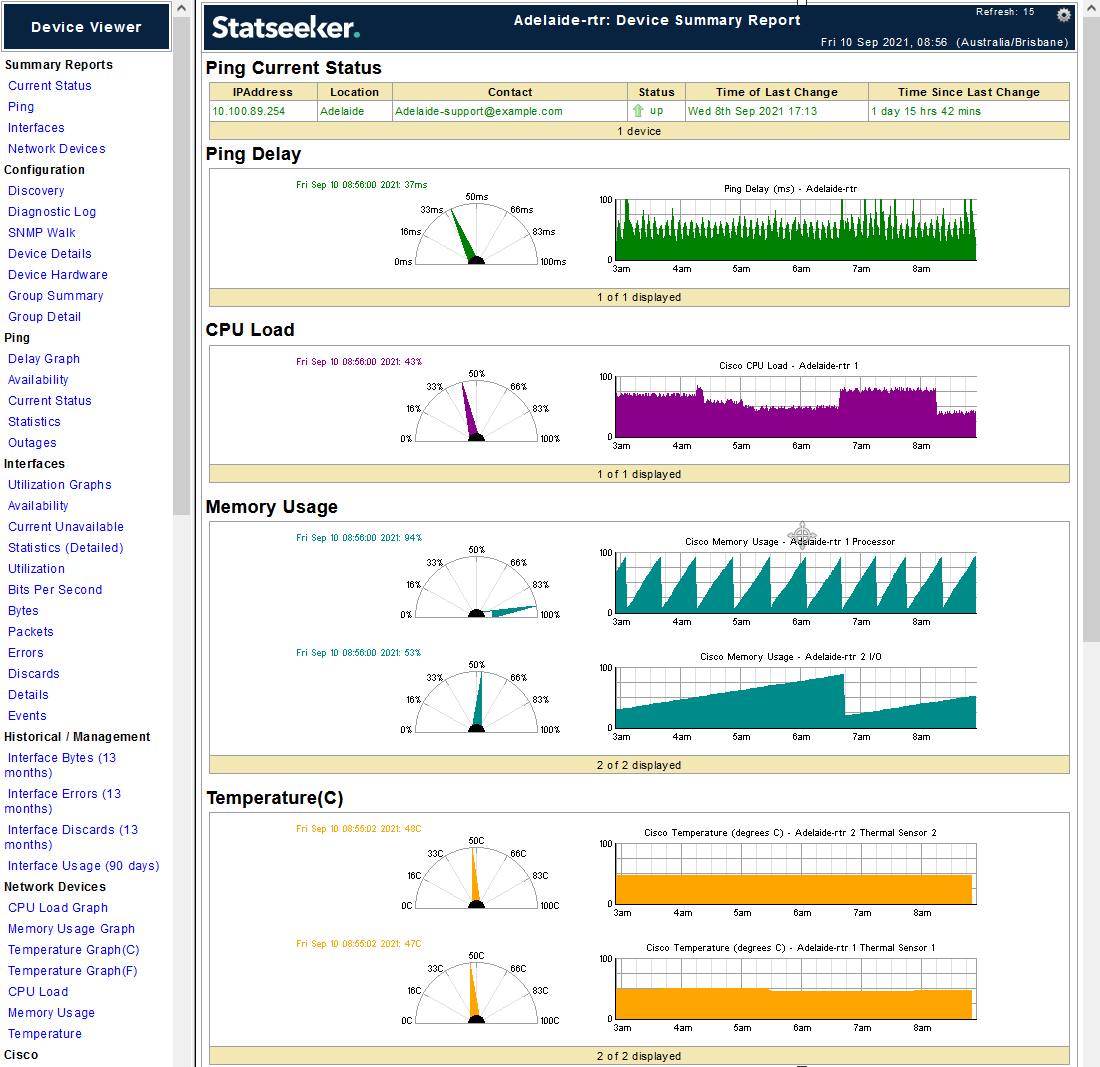Open Interface Errors (13 months) link
The height and width of the screenshot is (1067, 1100).
[x=63, y=801]
